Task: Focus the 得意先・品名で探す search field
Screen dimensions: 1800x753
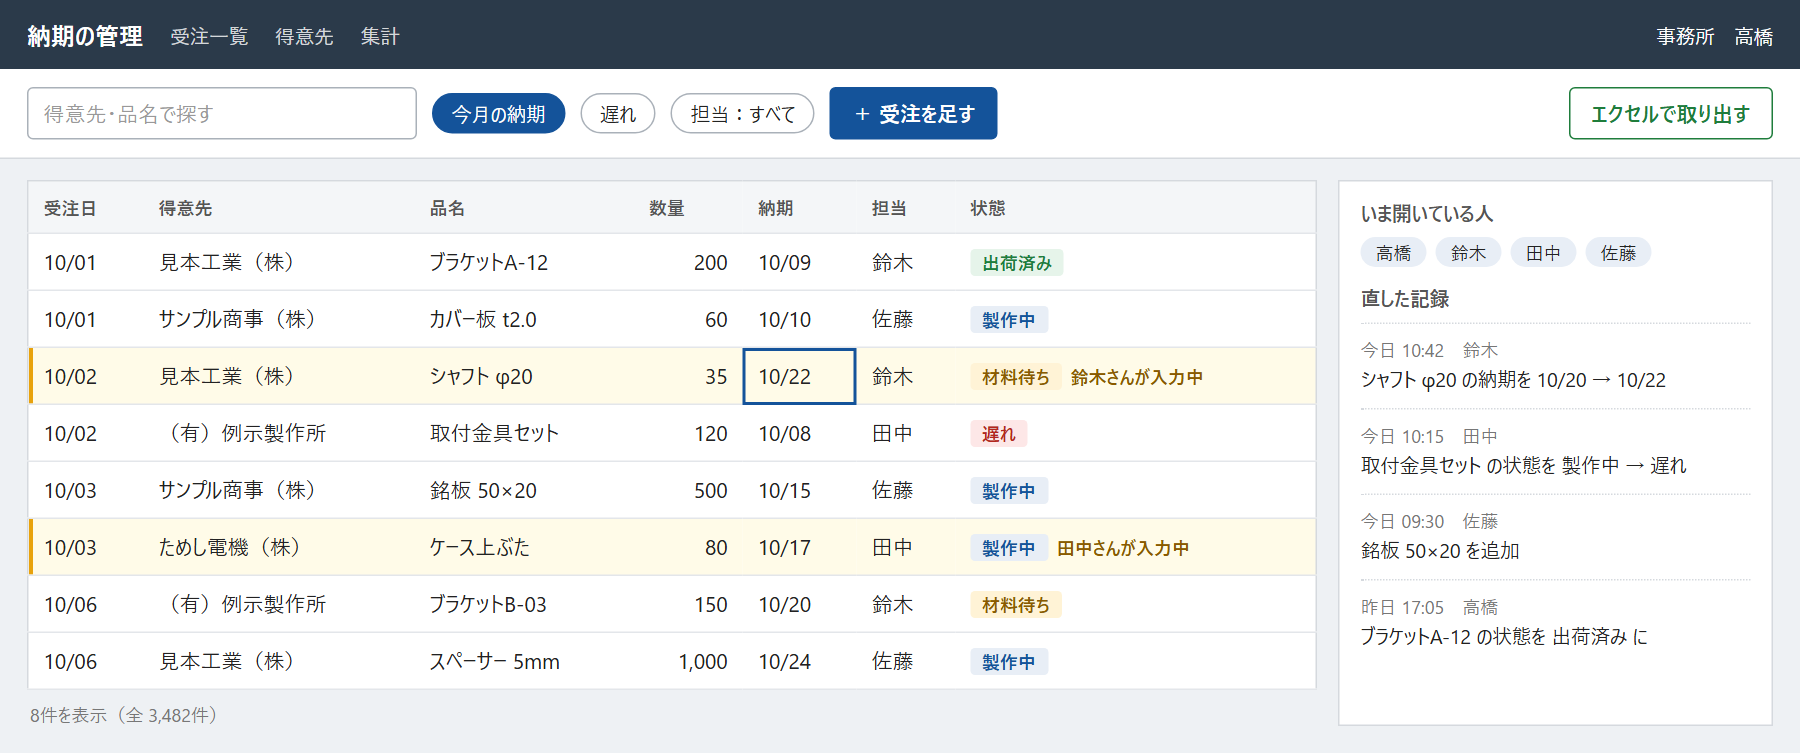Action: (222, 113)
